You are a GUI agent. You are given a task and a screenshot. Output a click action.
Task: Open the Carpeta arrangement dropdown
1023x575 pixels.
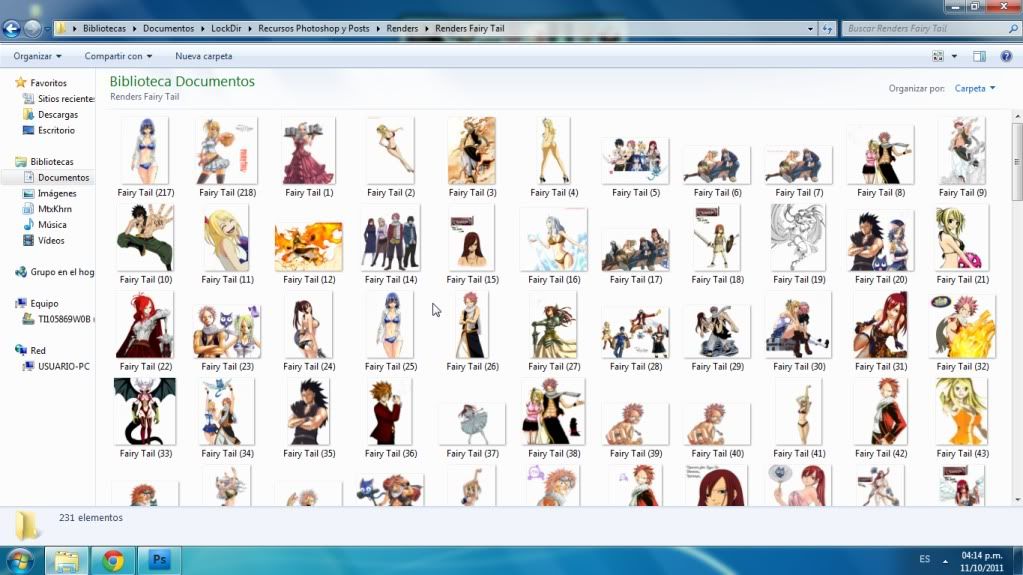click(975, 89)
